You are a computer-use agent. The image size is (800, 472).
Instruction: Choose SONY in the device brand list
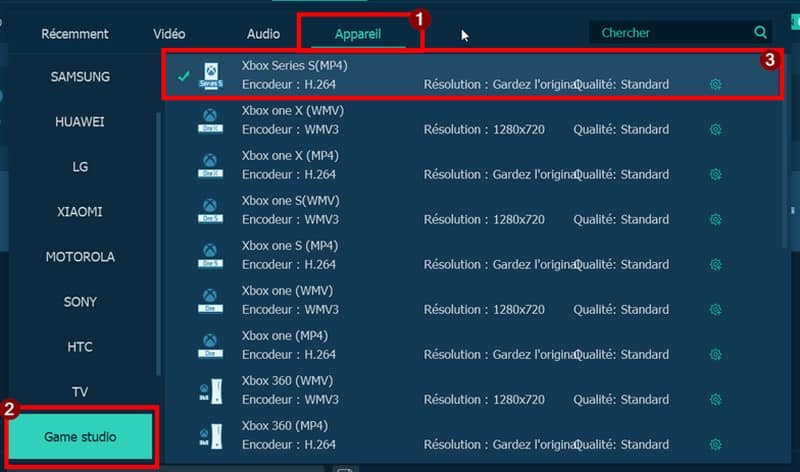[80, 302]
